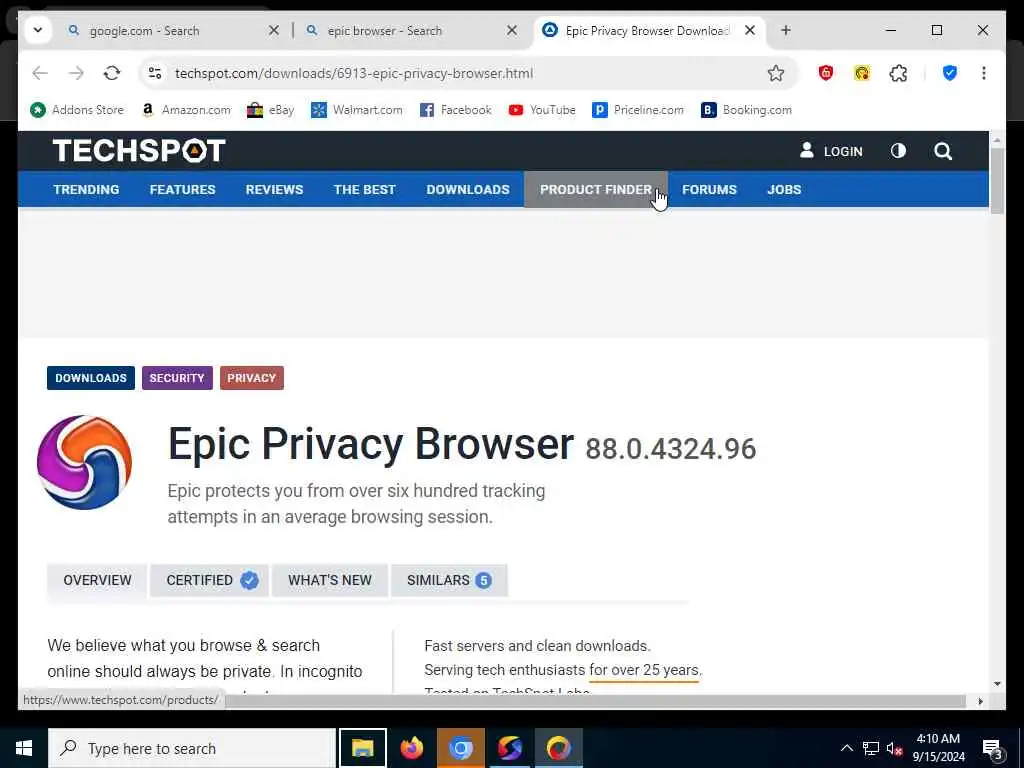Reload the page with refresh icon
The image size is (1024, 768).
tap(112, 73)
